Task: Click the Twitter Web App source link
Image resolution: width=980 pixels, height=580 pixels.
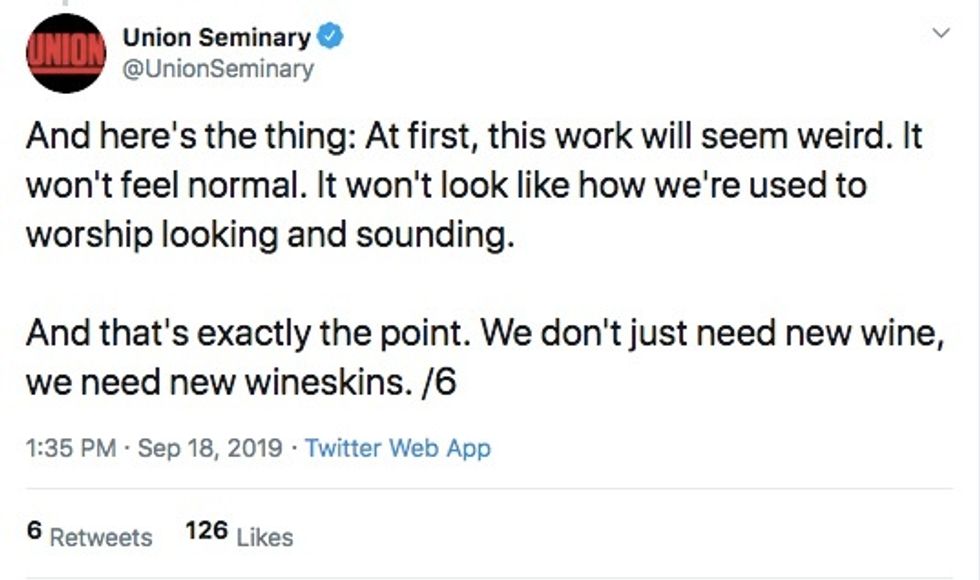Action: tap(398, 448)
